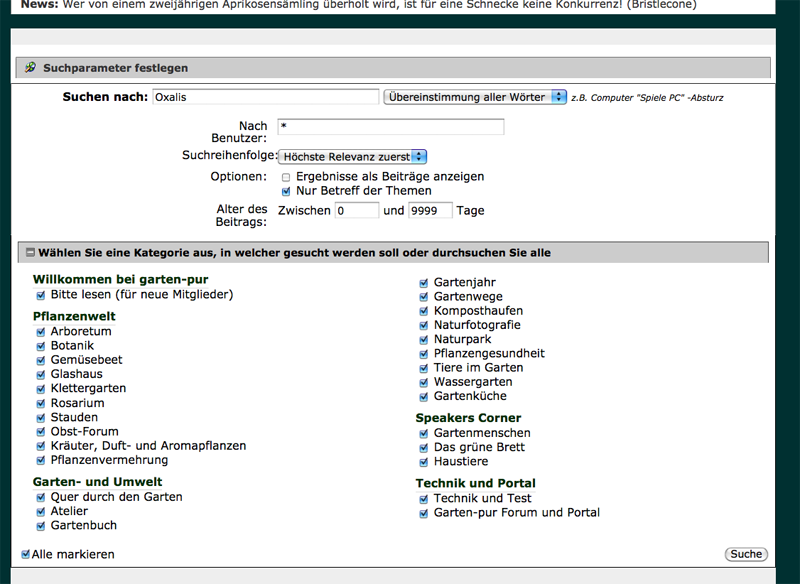Click the maximum age field containing 9999
This screenshot has width=800, height=584.
[430, 211]
